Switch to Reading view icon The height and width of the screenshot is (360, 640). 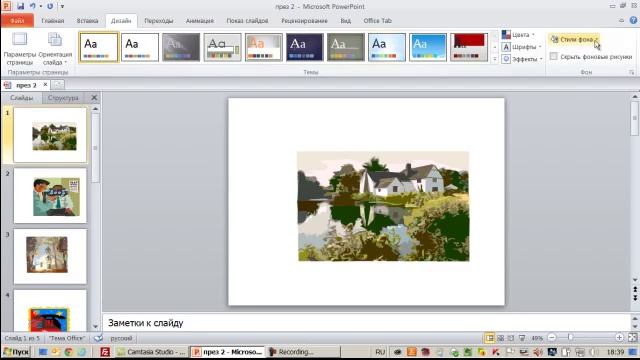[x=511, y=338]
